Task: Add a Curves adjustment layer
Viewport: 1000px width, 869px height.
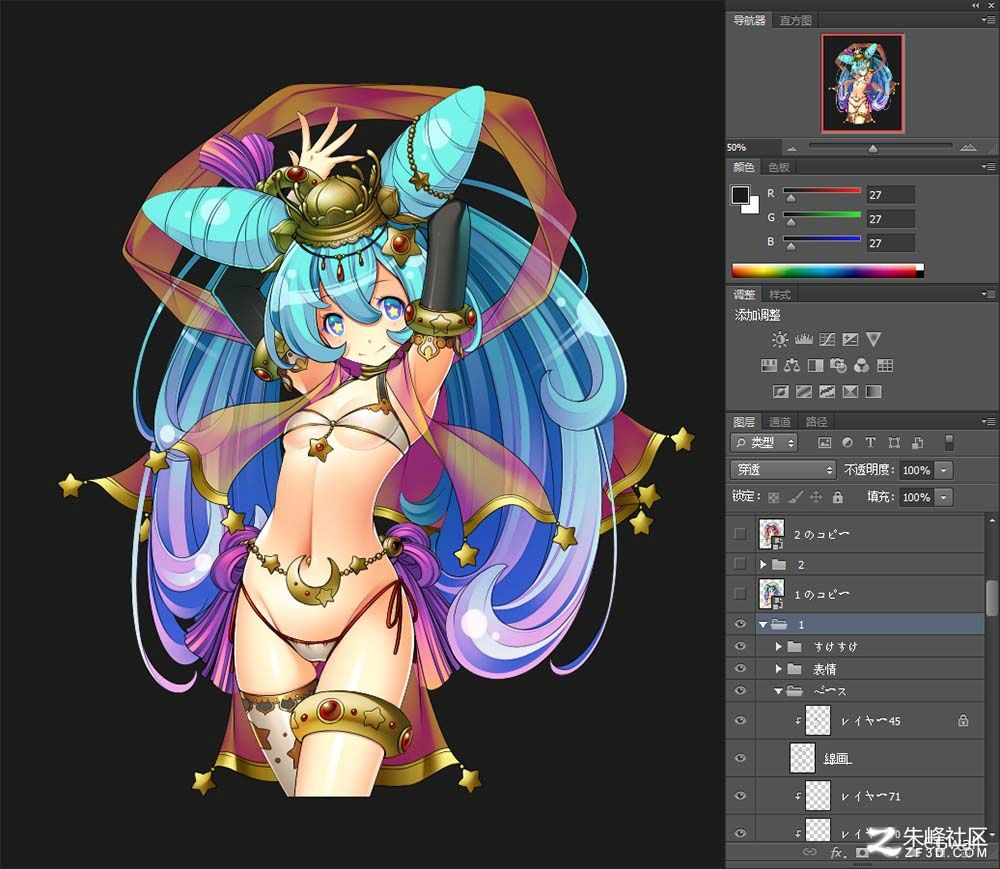Action: [x=827, y=339]
